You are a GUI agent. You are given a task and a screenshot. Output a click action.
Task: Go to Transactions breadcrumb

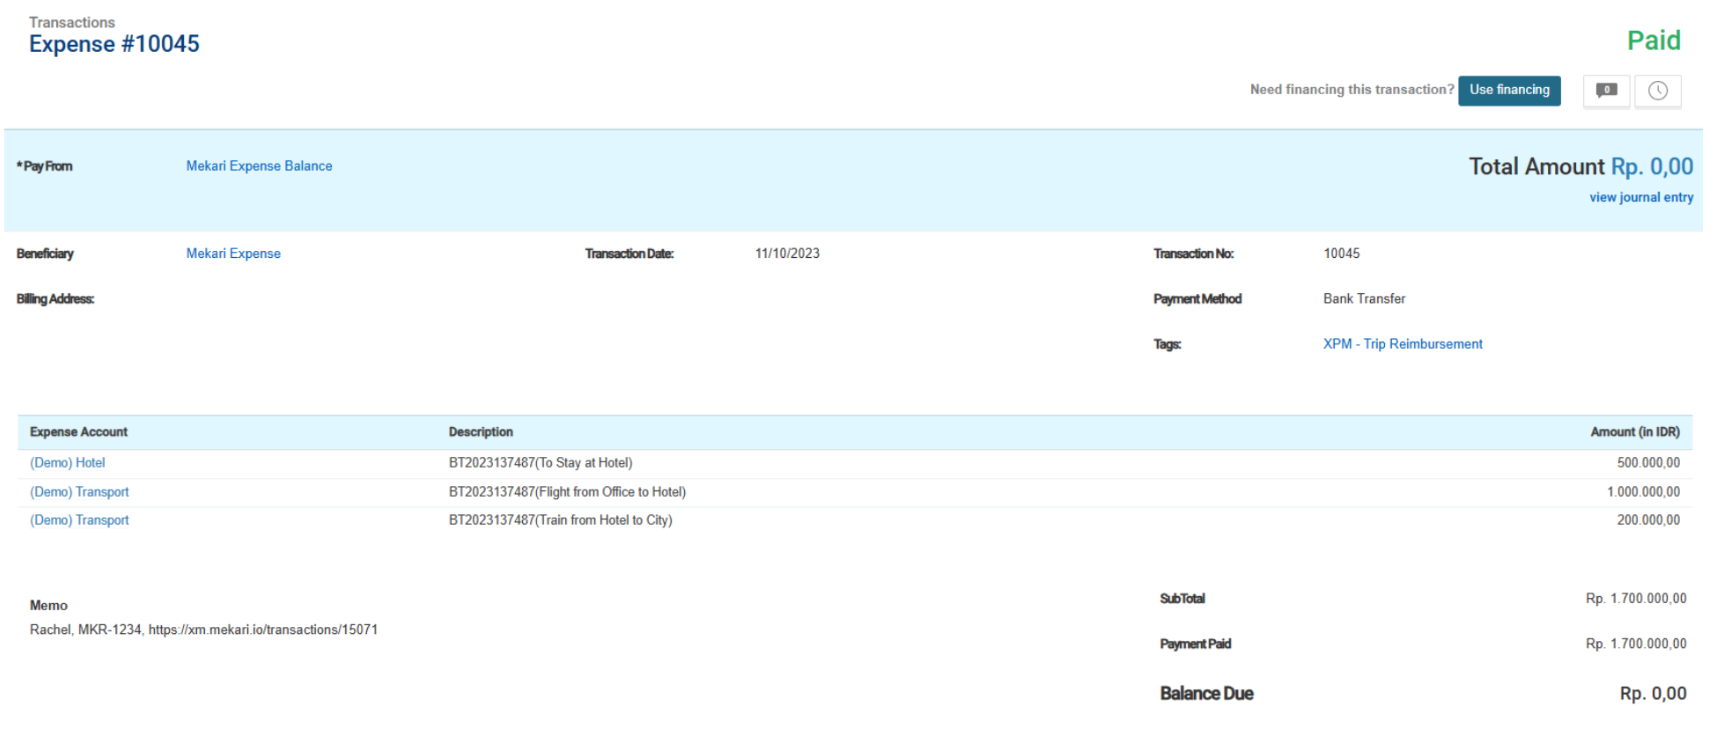tap(72, 22)
